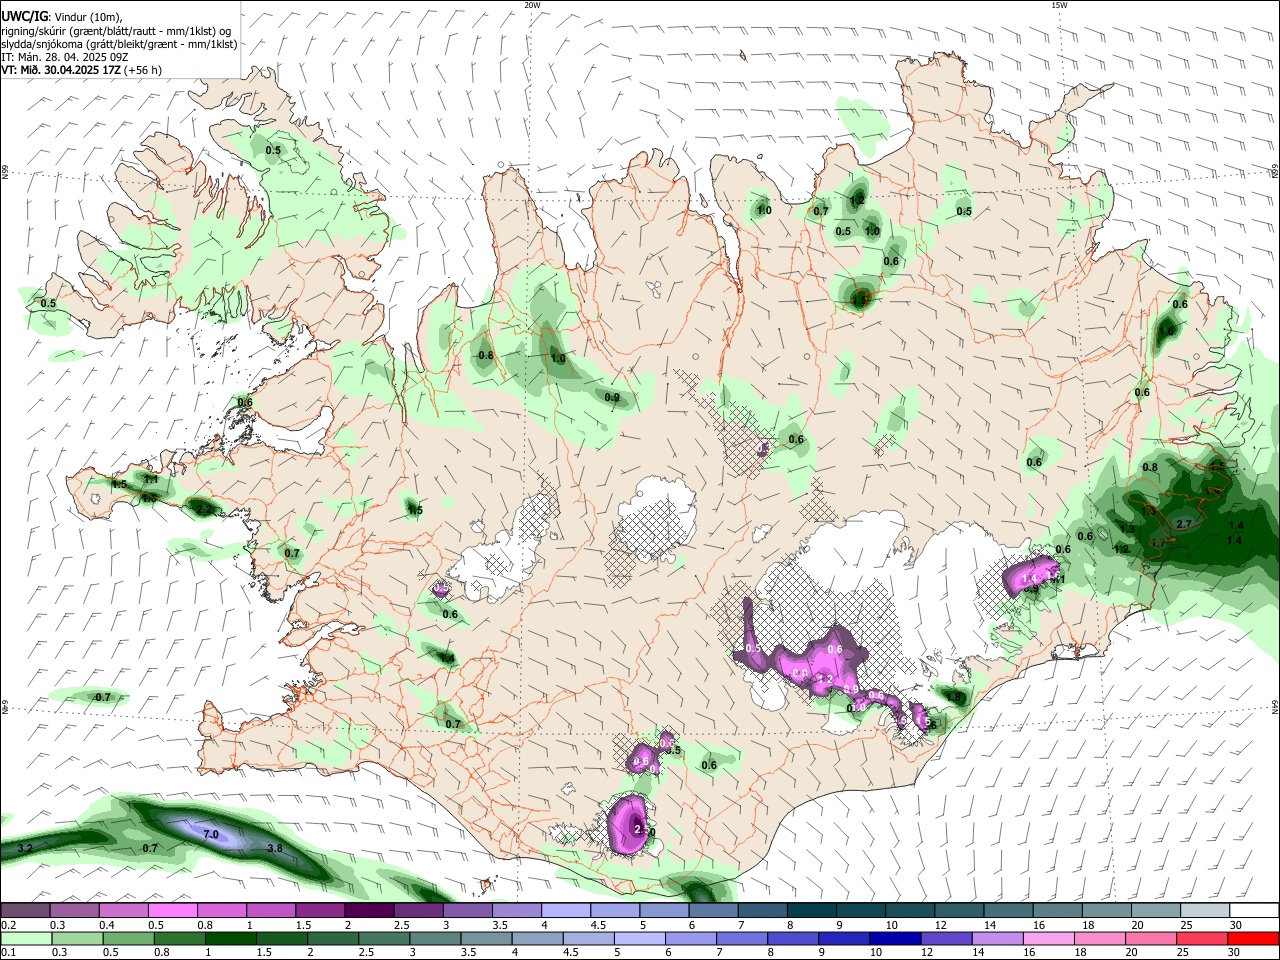Click the 'rigning/skúrir' legend description line

(x=116, y=31)
